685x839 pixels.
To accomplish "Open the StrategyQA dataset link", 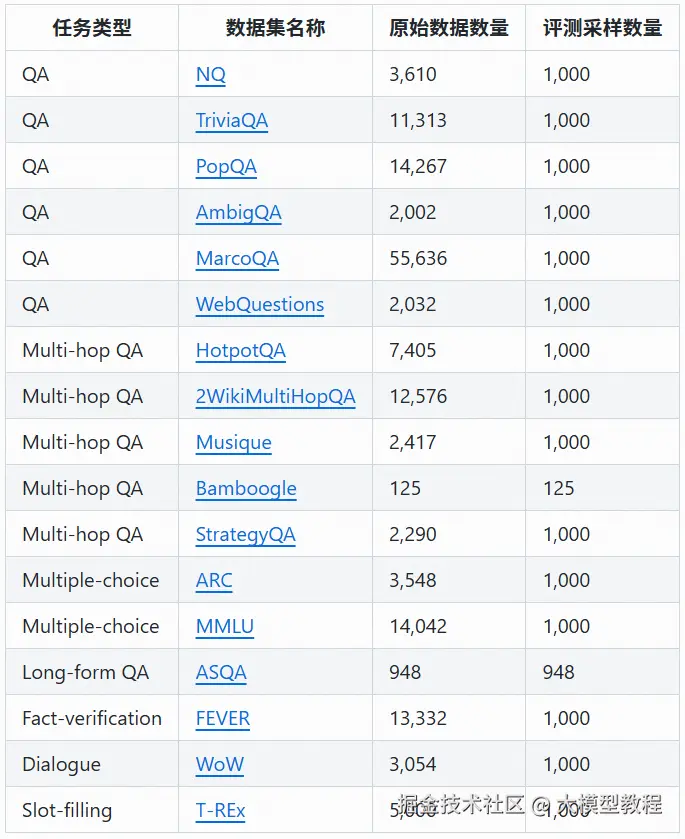I will tap(246, 535).
